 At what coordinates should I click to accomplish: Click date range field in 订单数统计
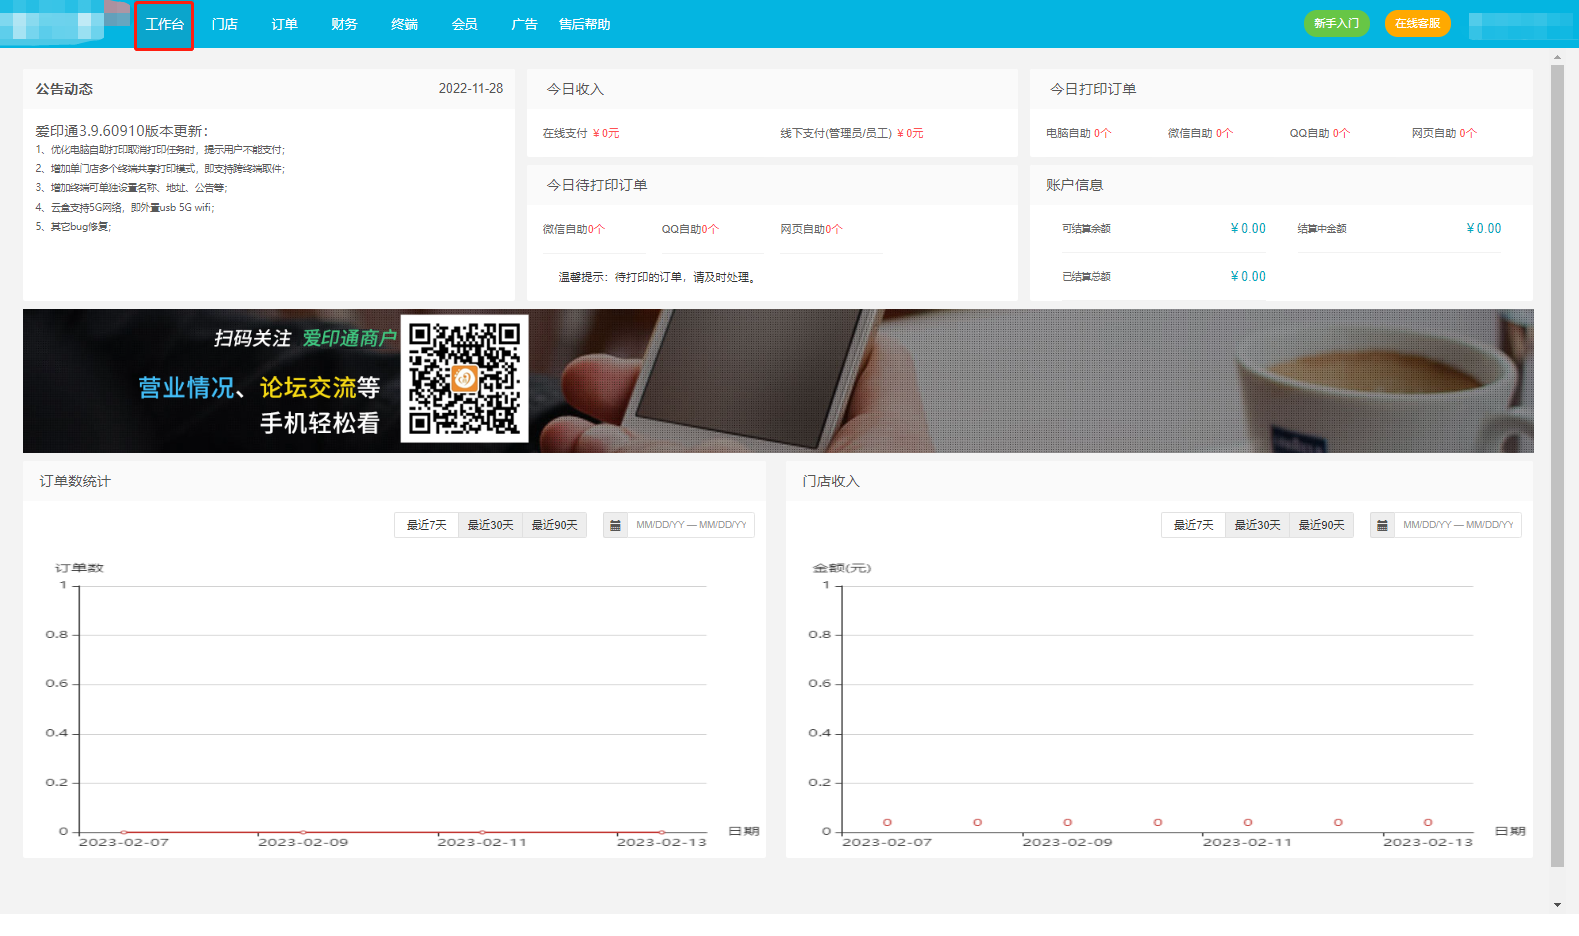coord(691,525)
